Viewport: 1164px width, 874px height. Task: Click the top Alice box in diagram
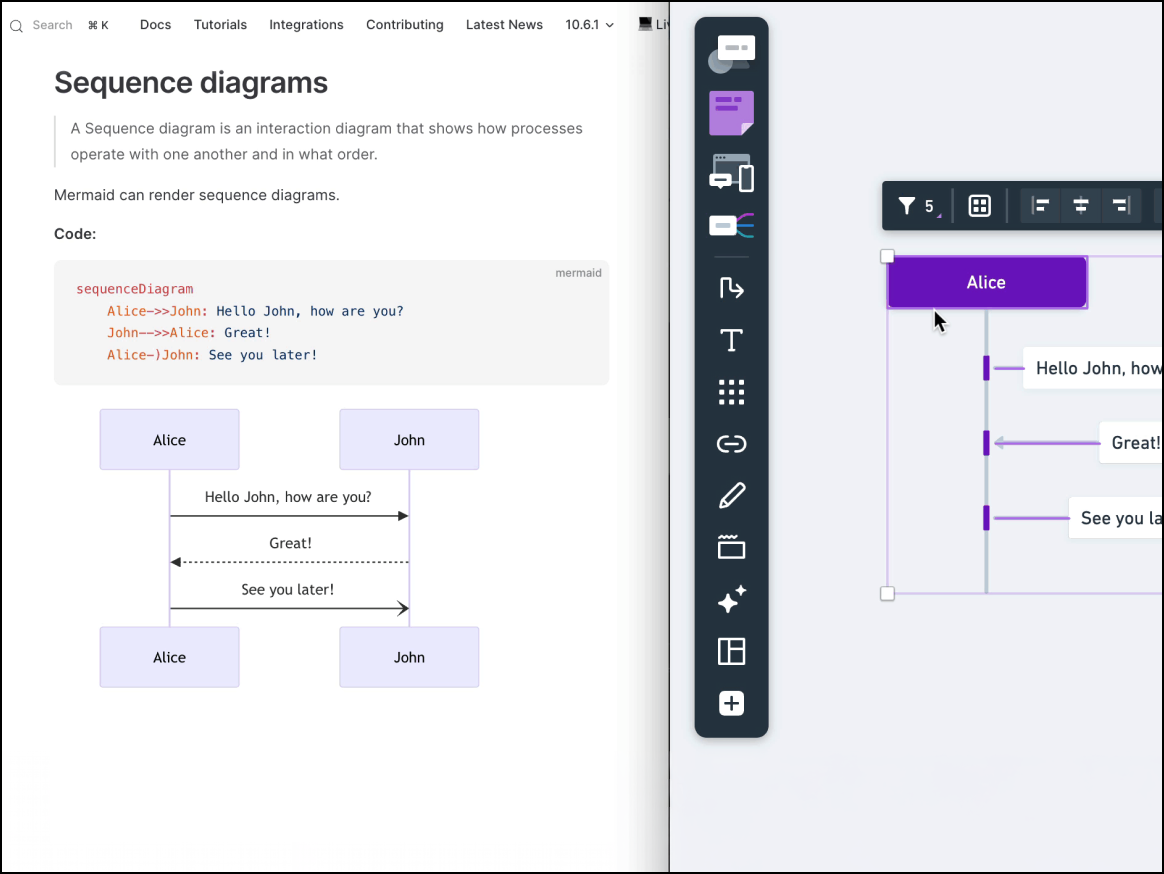pos(169,440)
